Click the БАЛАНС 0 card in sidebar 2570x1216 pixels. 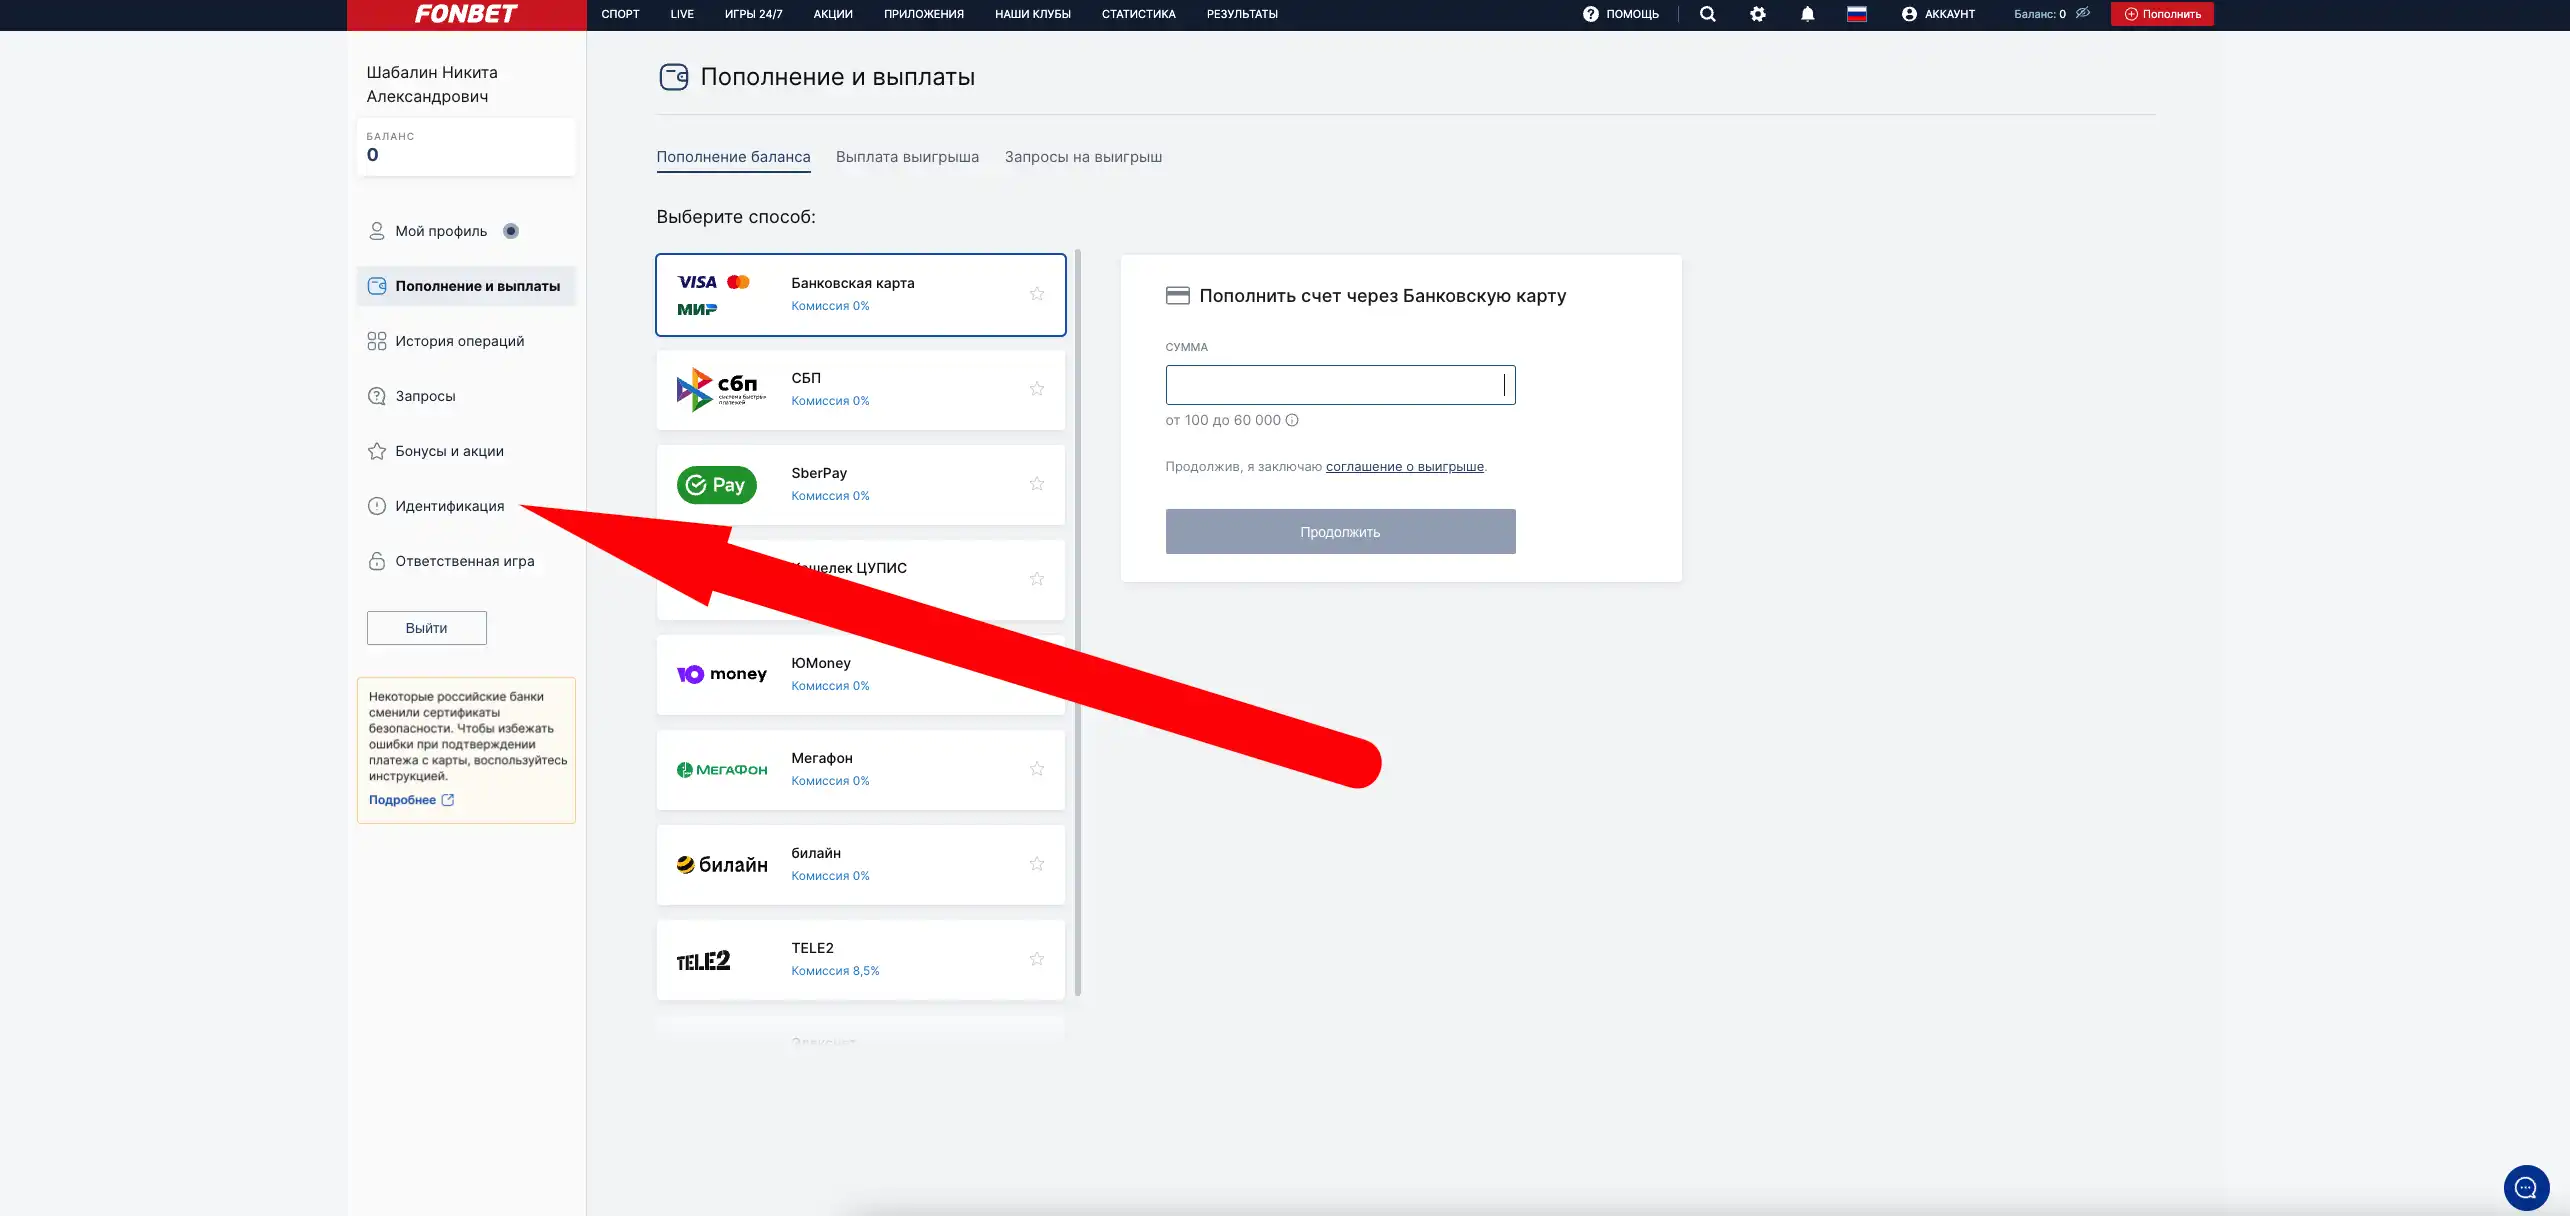(466, 147)
